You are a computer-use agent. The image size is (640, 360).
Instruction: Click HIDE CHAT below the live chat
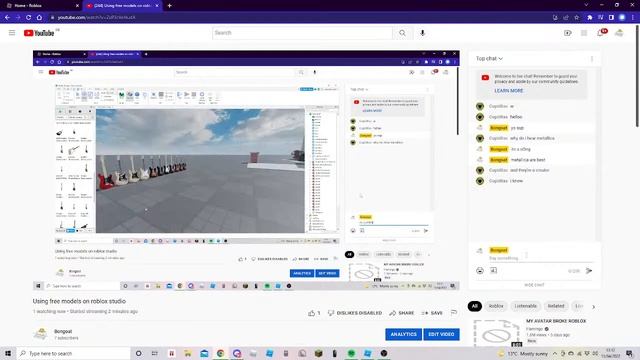[534, 285]
